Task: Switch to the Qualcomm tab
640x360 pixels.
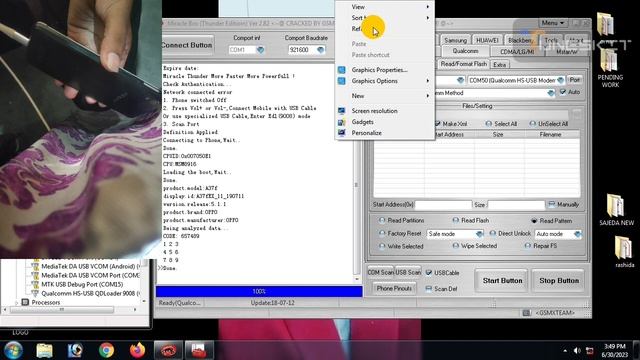Action: 465,51
